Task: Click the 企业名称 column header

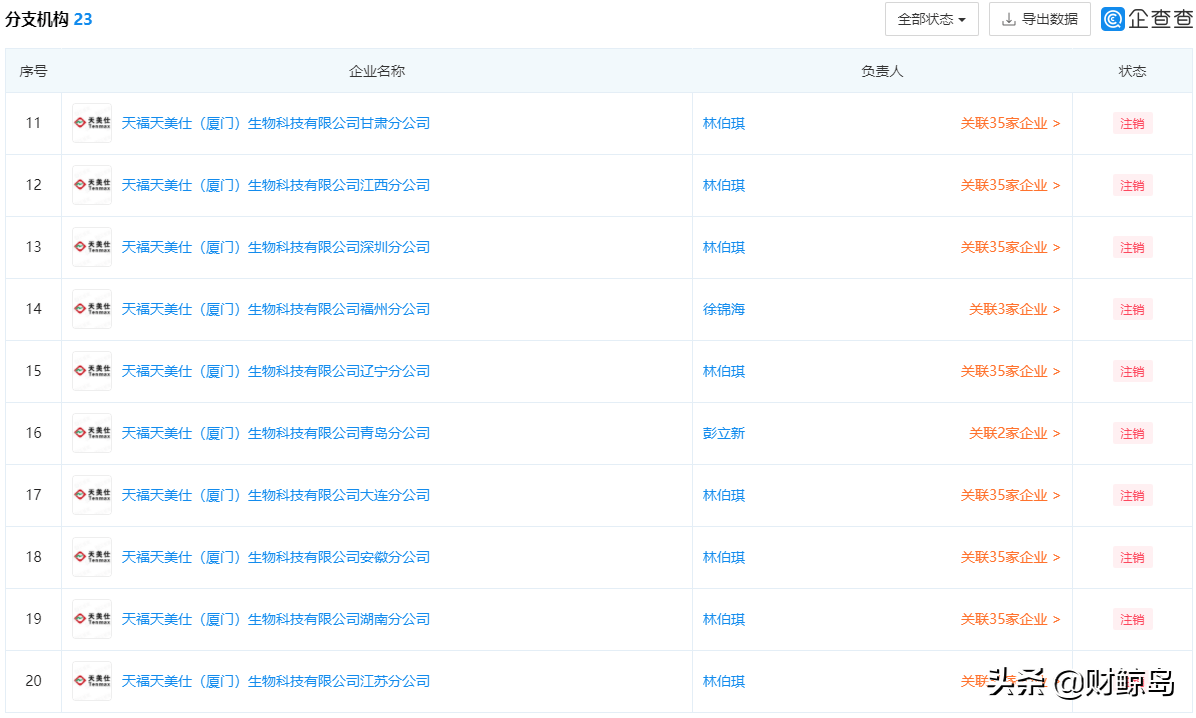Action: [x=377, y=71]
